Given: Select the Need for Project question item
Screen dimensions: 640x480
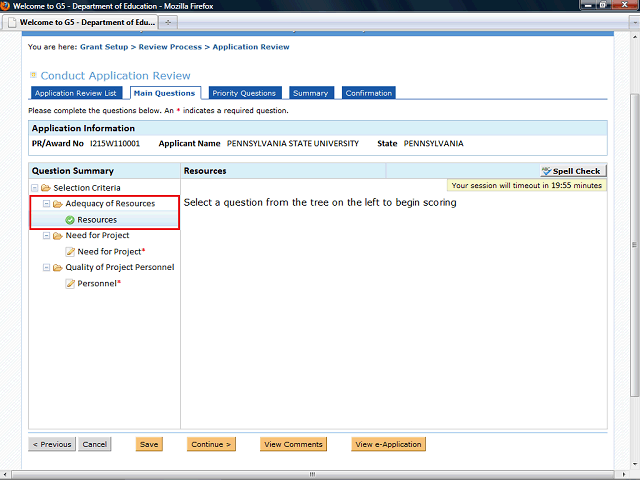Looking at the screenshot, I should coord(111,251).
